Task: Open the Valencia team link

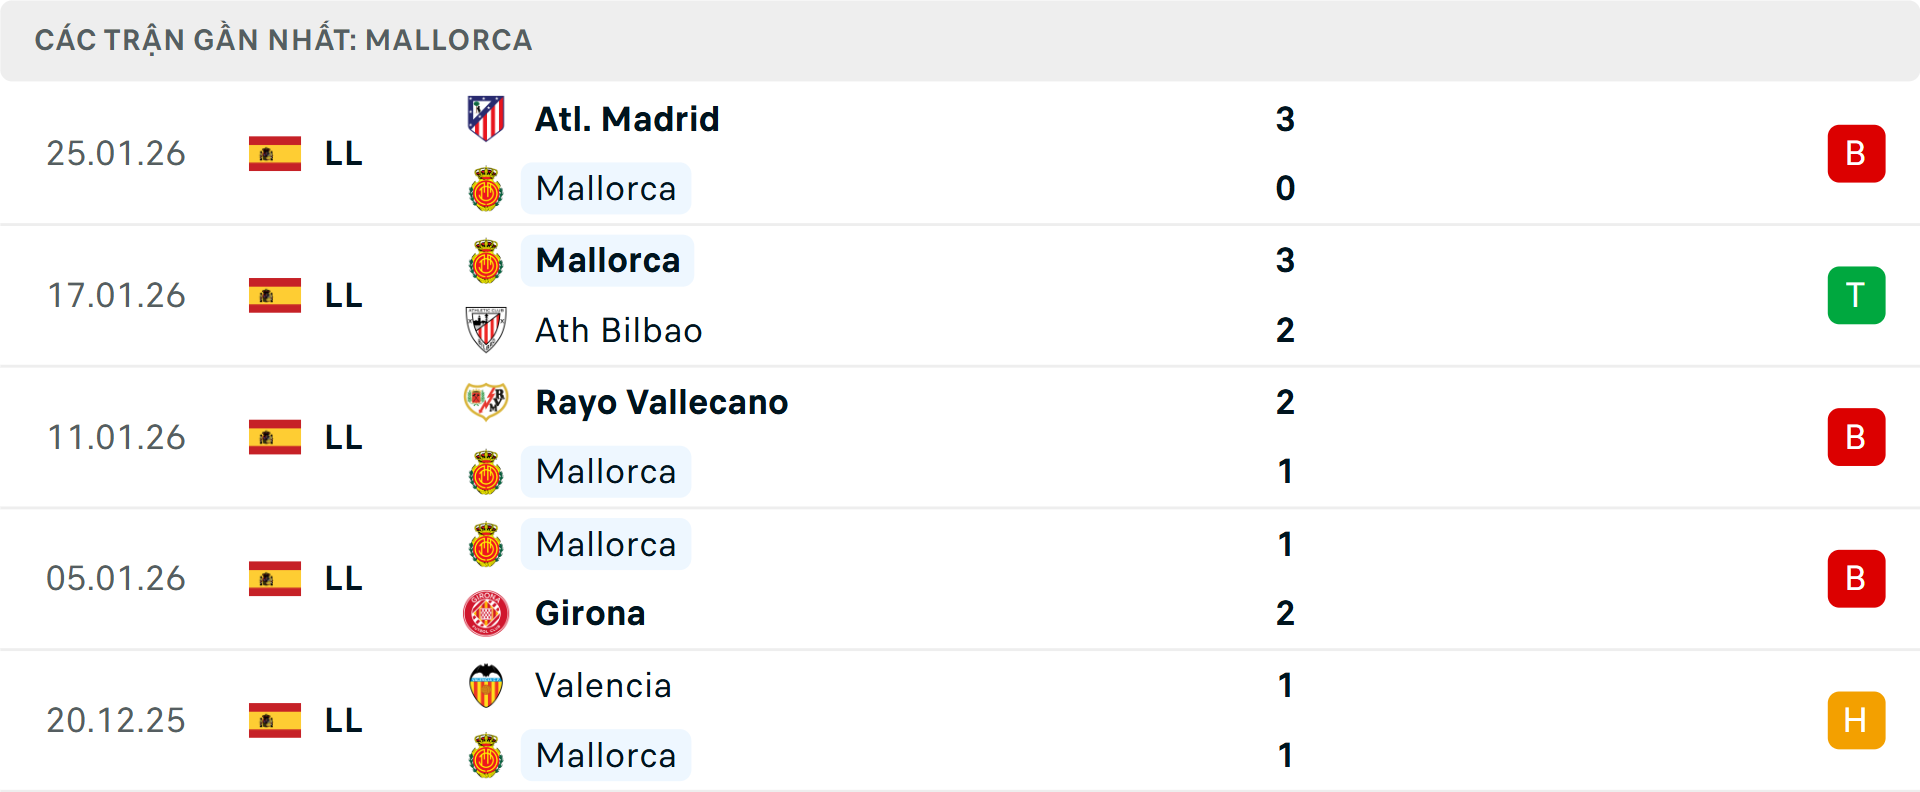Action: 603,686
